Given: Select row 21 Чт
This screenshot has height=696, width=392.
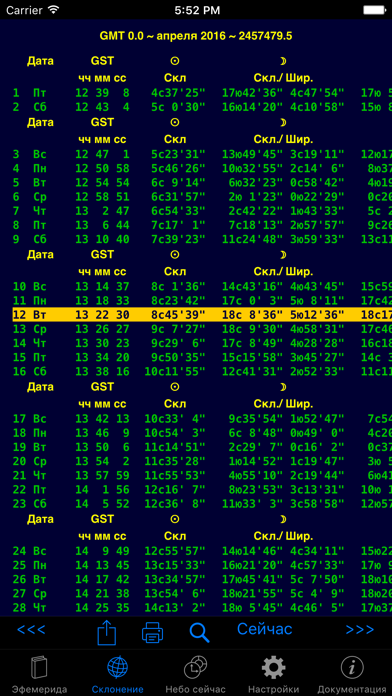Looking at the screenshot, I should 202,476.
